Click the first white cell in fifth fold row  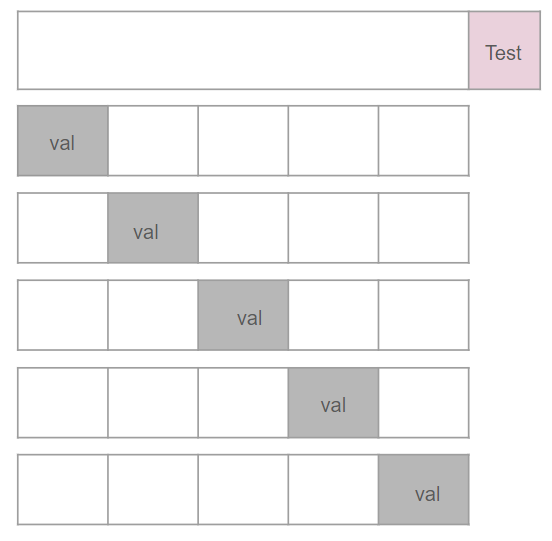[x=63, y=490]
